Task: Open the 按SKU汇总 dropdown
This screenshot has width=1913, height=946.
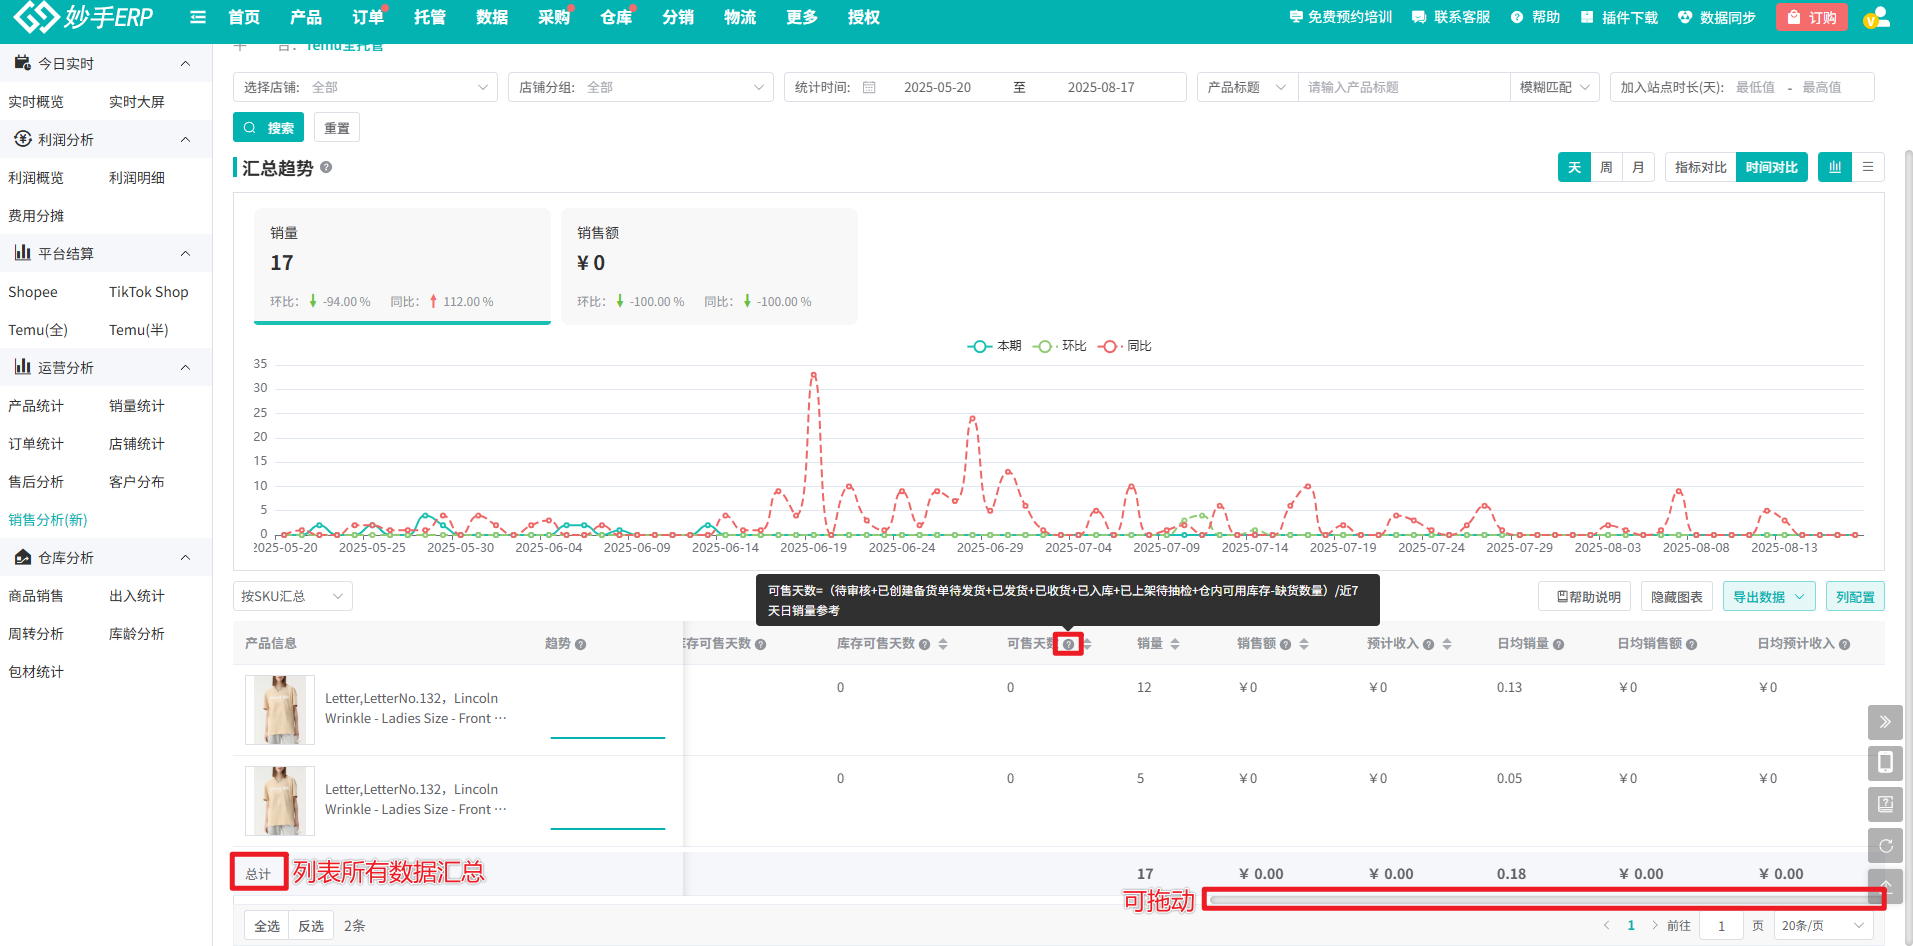Action: pyautogui.click(x=292, y=597)
